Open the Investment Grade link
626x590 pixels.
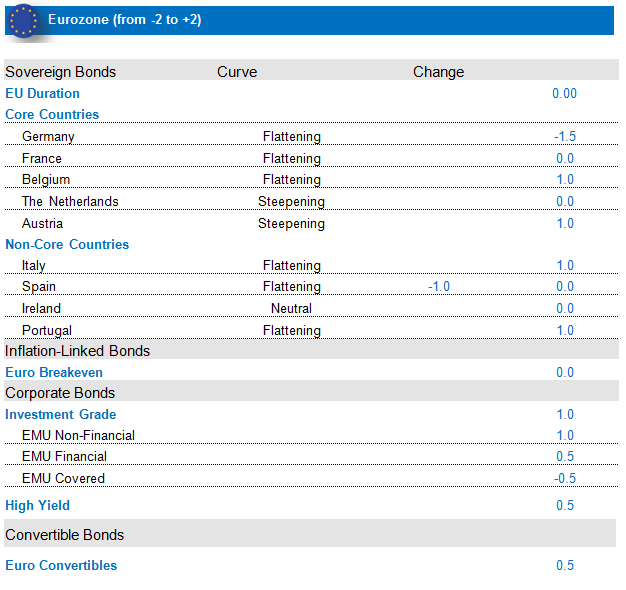[61, 415]
